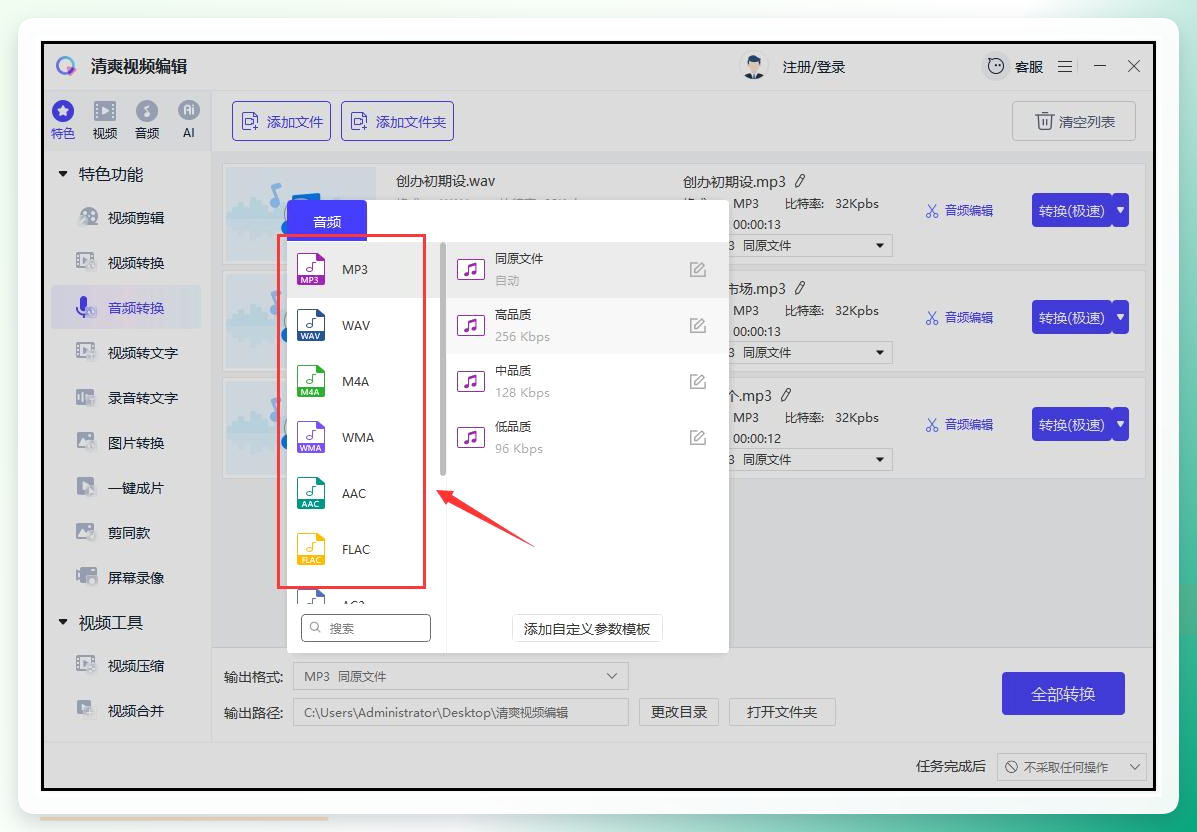Choose the 中品质 music note icon

(471, 381)
